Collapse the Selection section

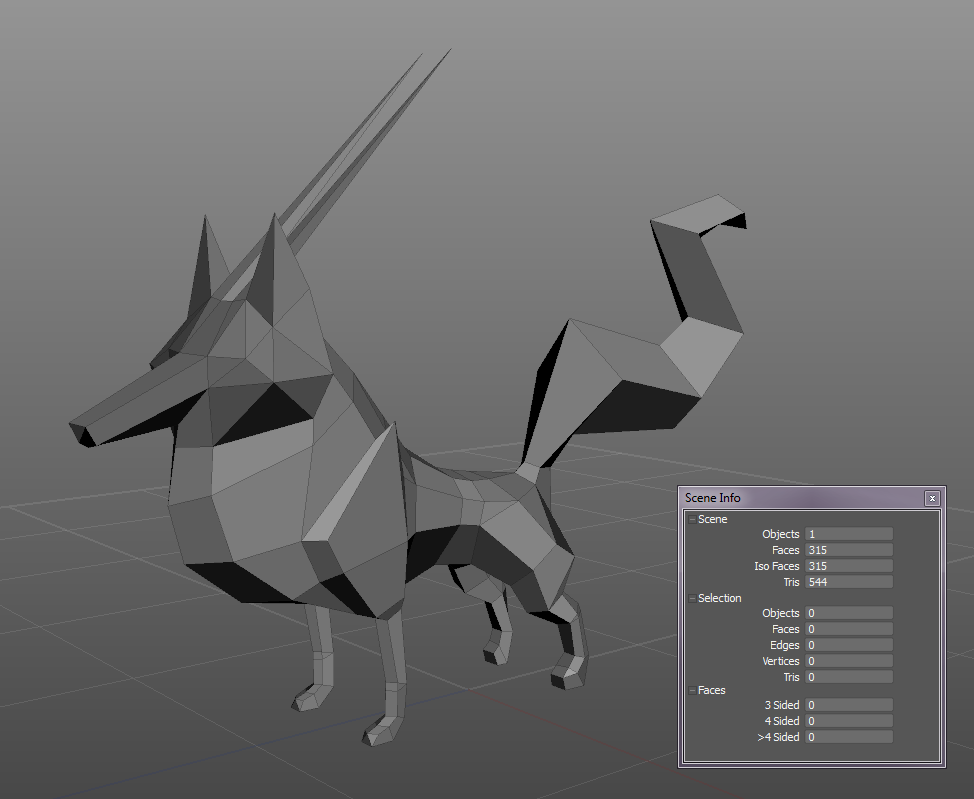pyautogui.click(x=692, y=598)
